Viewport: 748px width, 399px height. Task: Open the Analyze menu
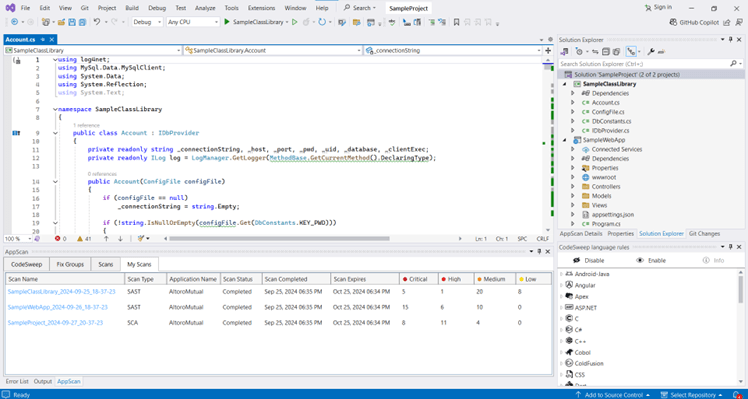(x=205, y=8)
